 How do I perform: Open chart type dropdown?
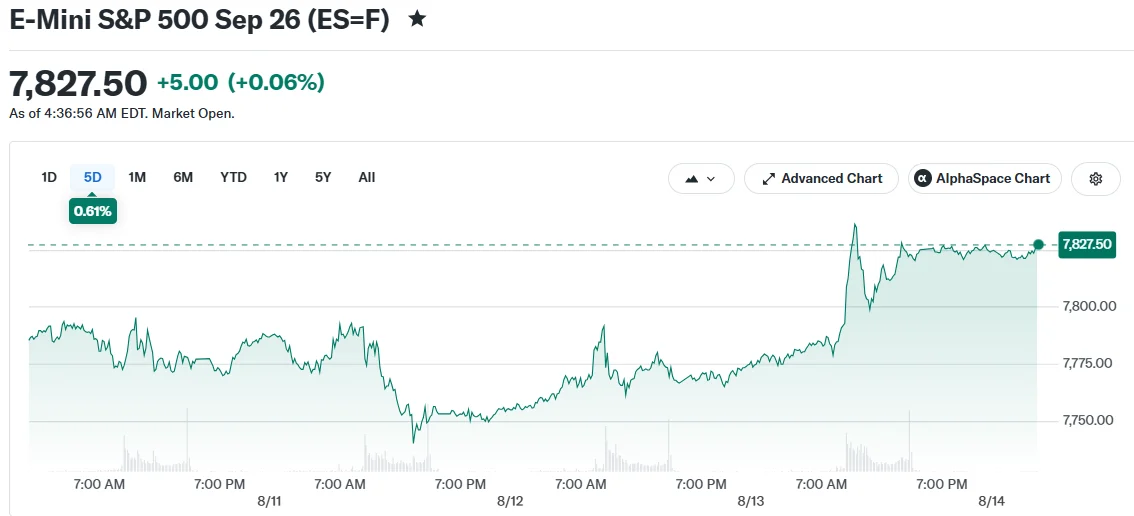pyautogui.click(x=701, y=179)
